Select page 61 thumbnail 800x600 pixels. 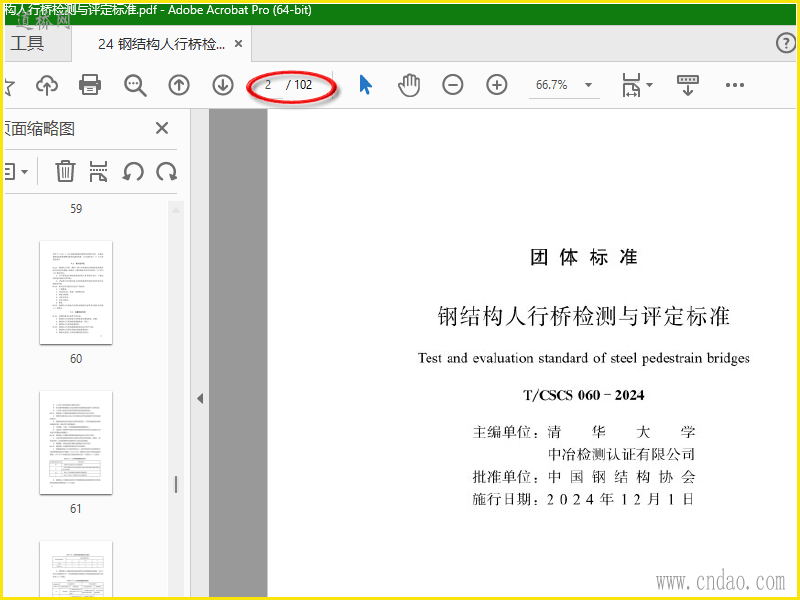[x=76, y=442]
